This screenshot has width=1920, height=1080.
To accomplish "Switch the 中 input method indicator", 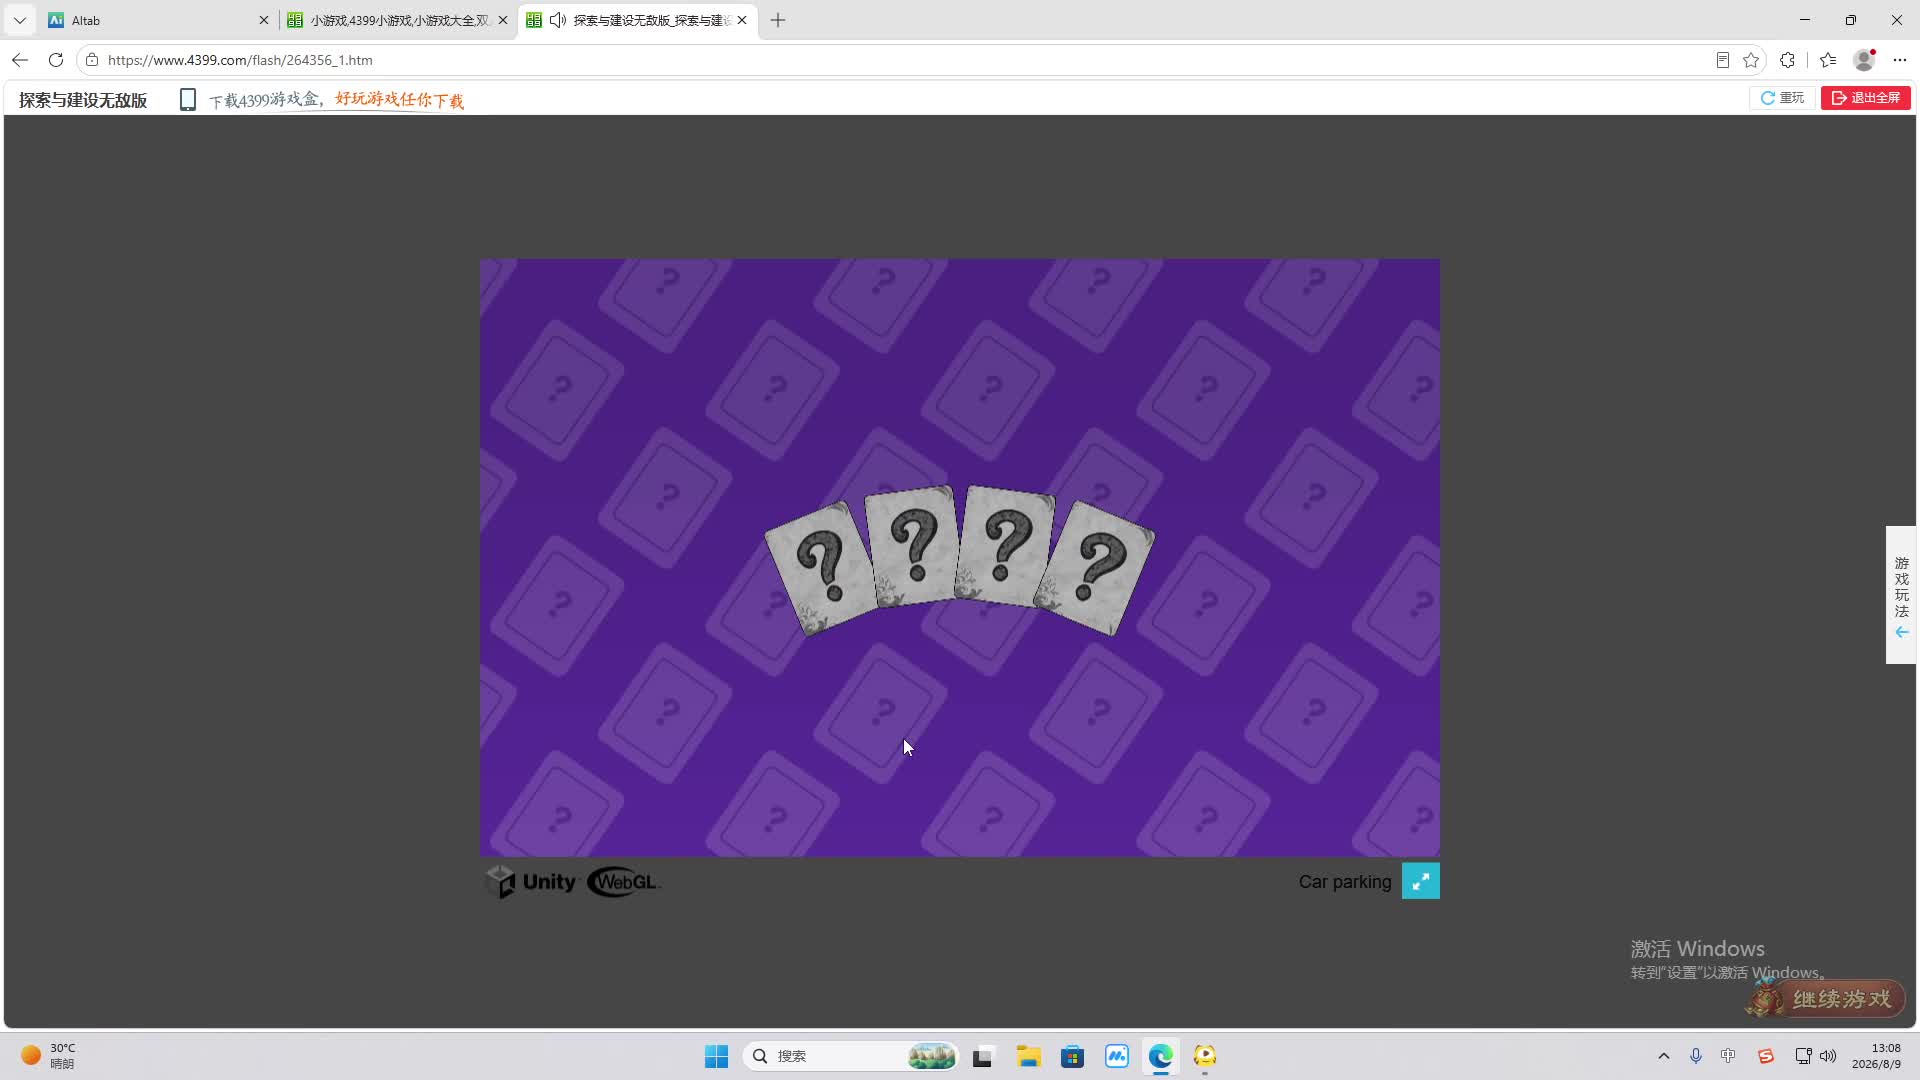I will [1728, 1056].
